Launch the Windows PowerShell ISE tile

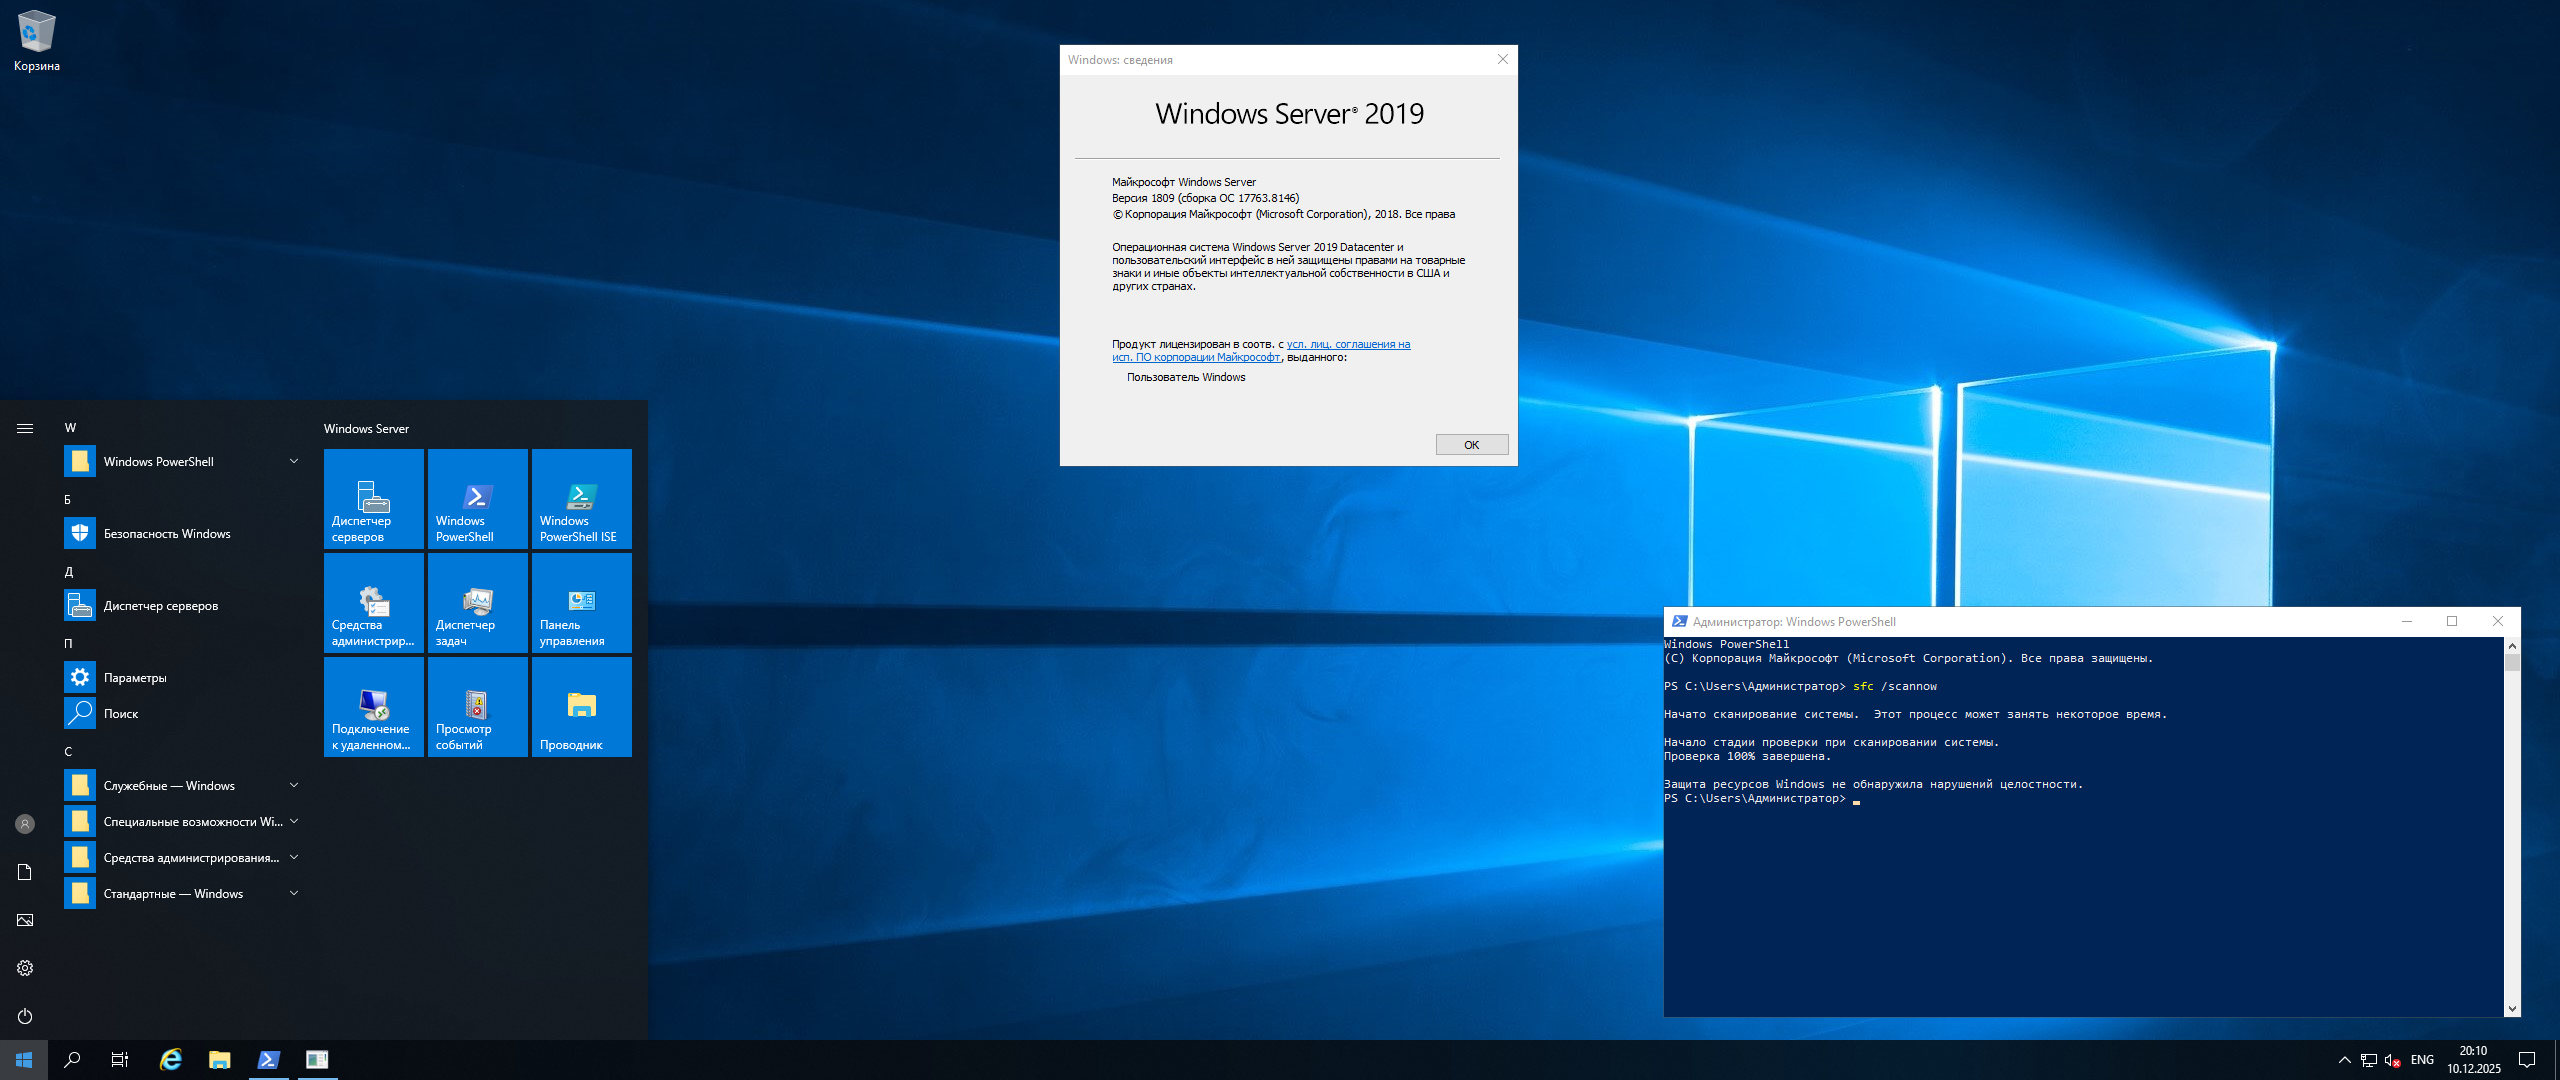click(x=581, y=499)
